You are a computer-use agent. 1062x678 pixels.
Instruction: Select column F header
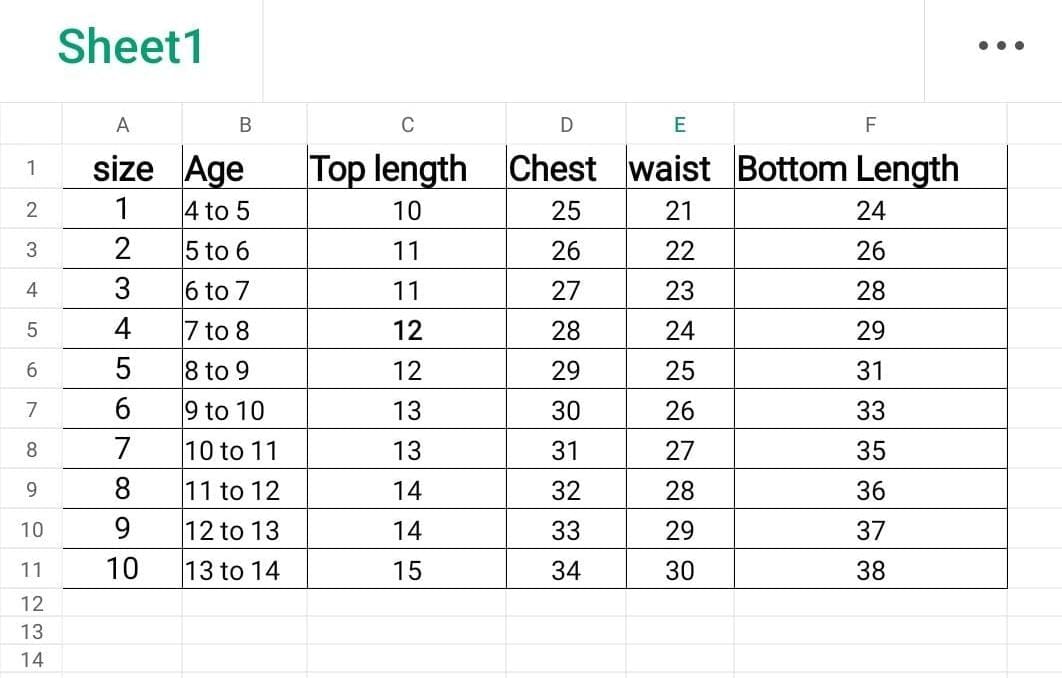coord(870,125)
